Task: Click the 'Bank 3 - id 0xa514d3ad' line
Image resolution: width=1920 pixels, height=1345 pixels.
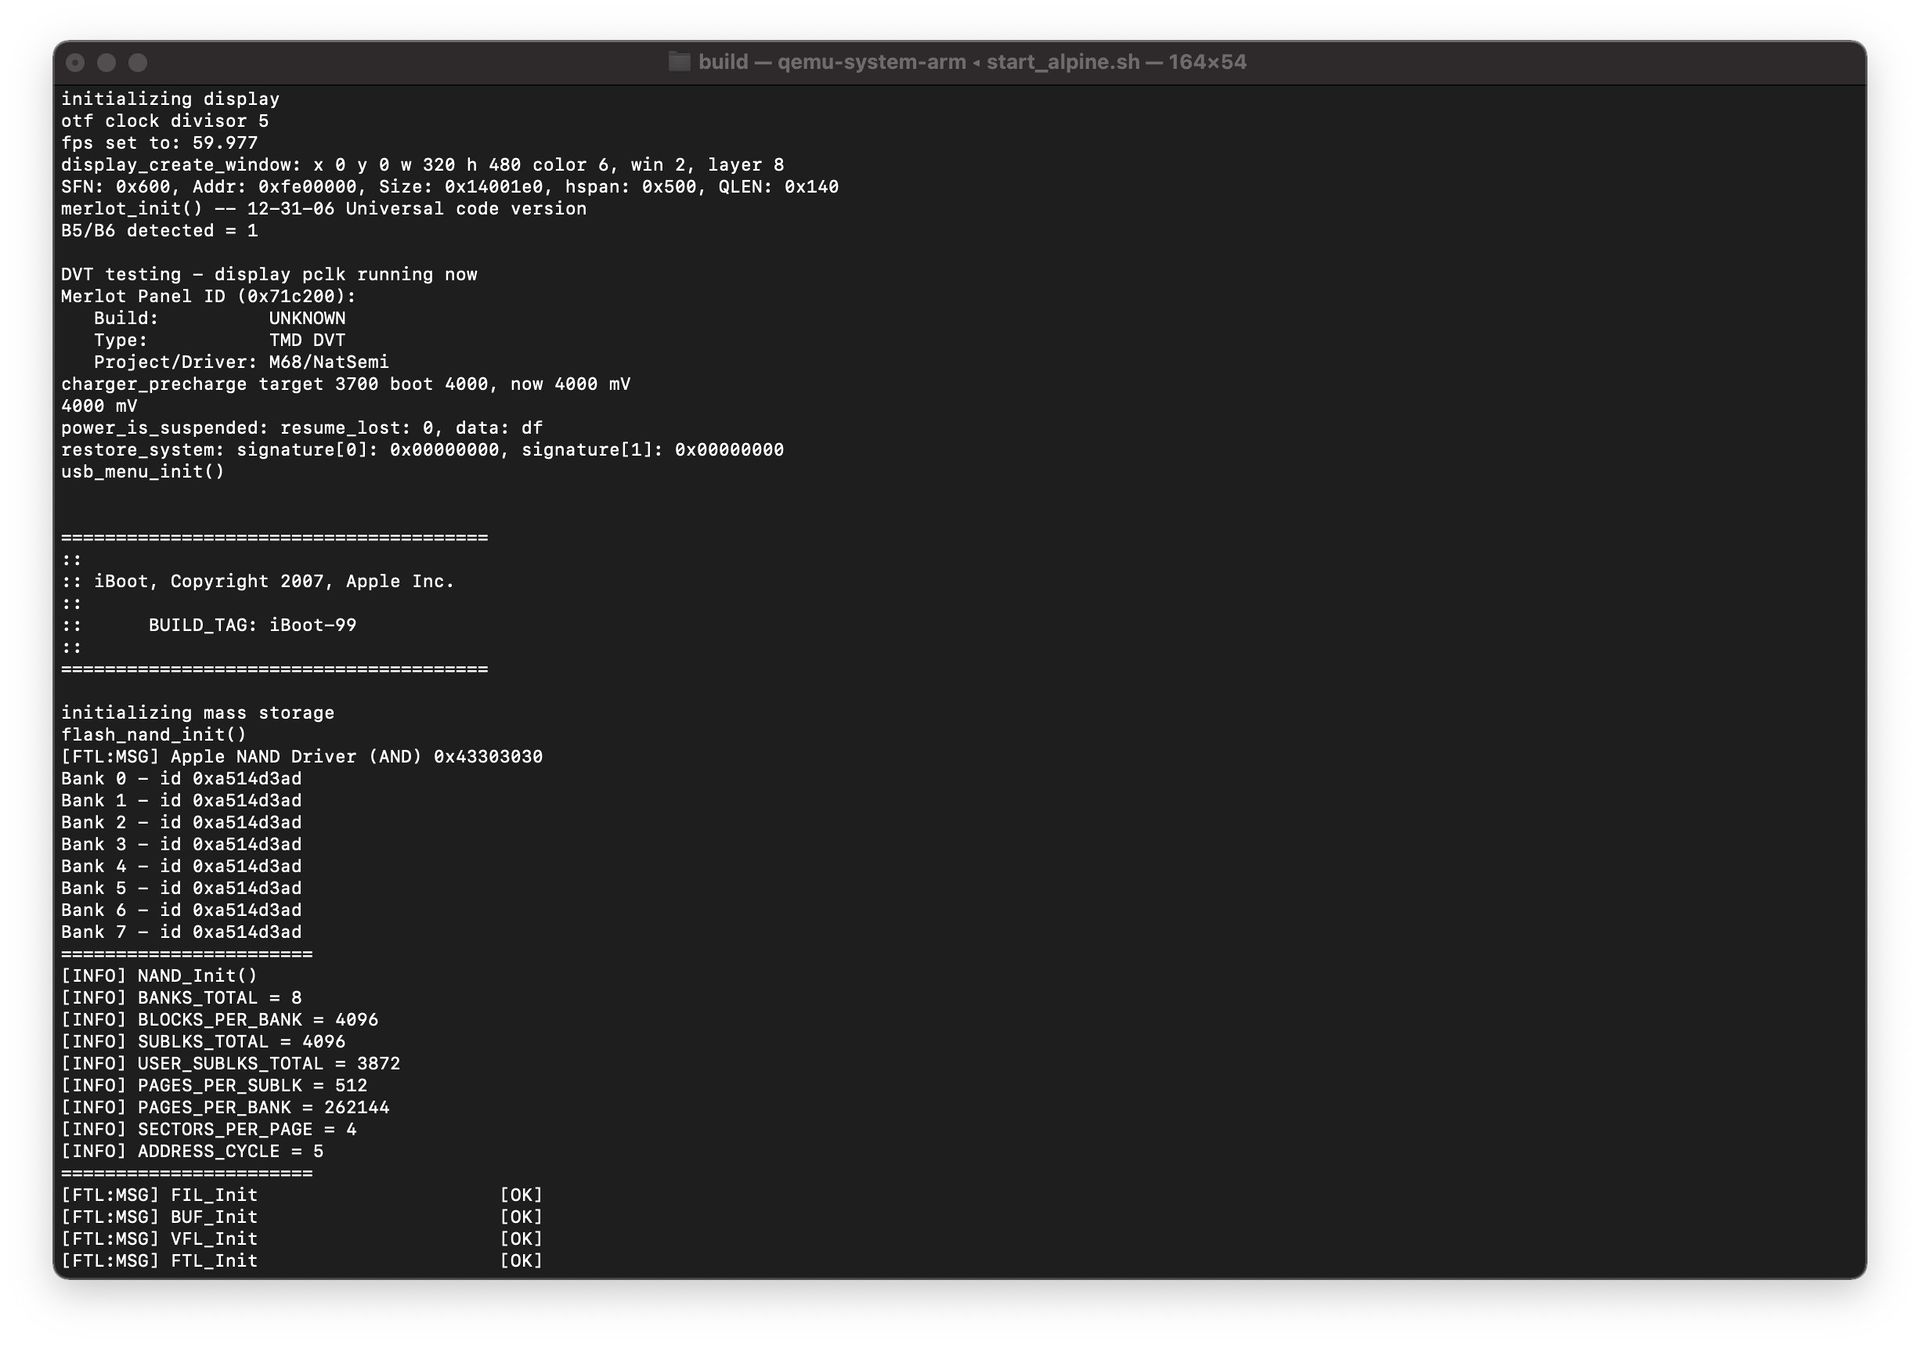Action: coord(181,845)
